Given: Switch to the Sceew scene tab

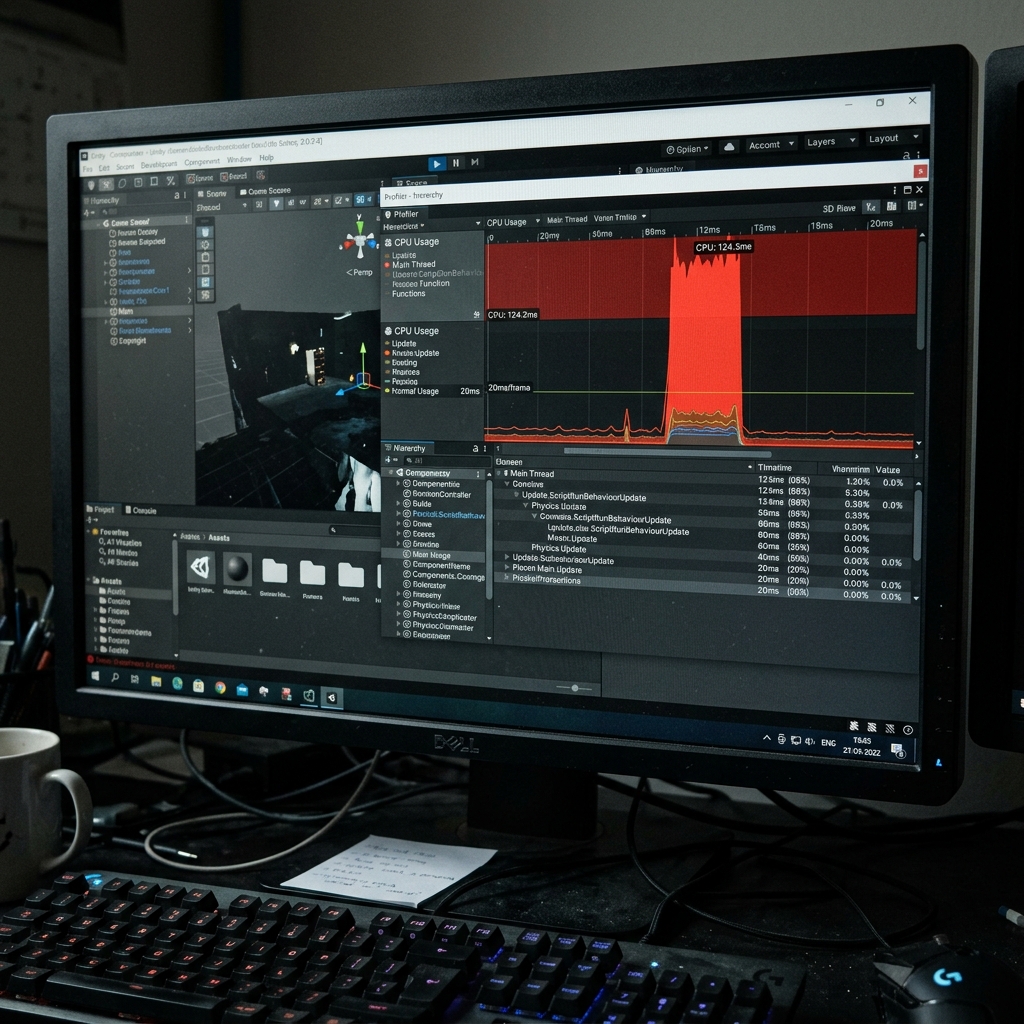Looking at the screenshot, I should point(214,194).
